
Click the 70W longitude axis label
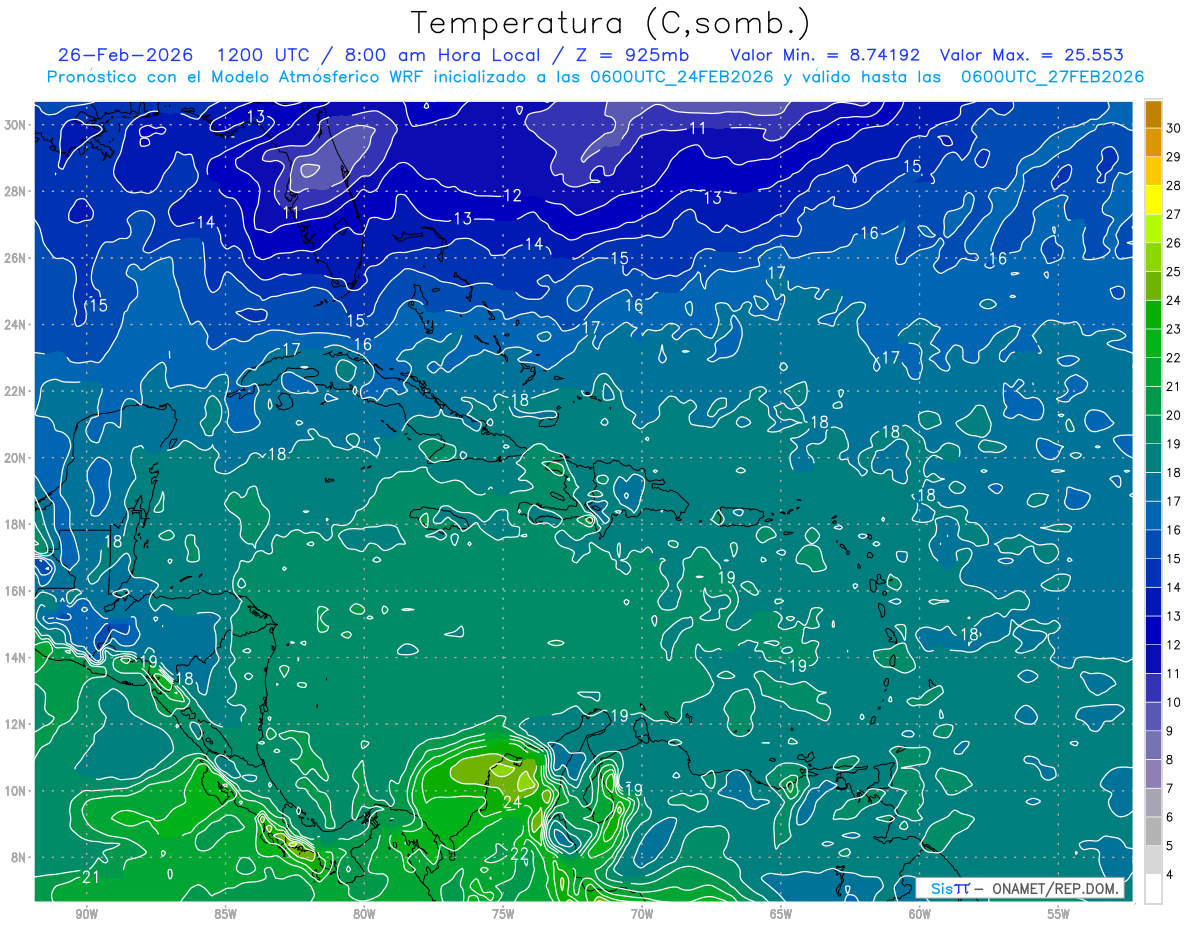click(x=642, y=914)
